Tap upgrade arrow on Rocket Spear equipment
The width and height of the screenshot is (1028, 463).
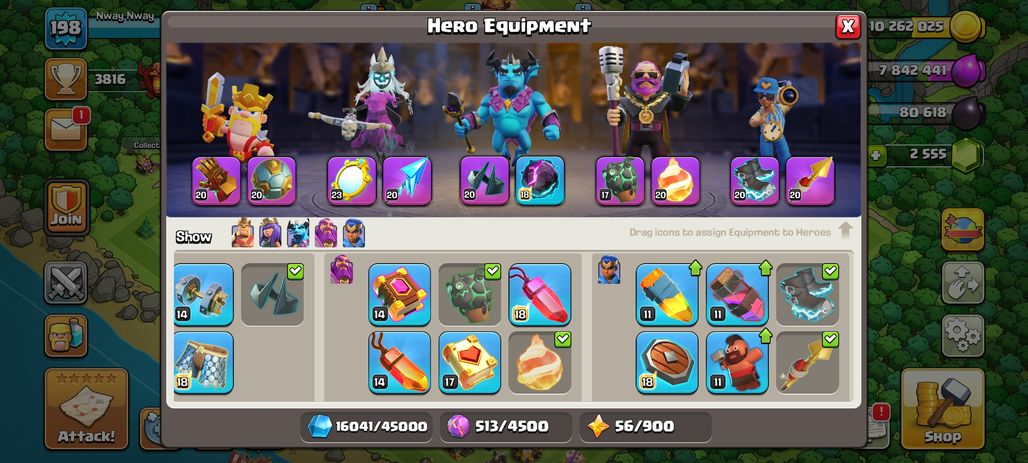[x=695, y=268]
